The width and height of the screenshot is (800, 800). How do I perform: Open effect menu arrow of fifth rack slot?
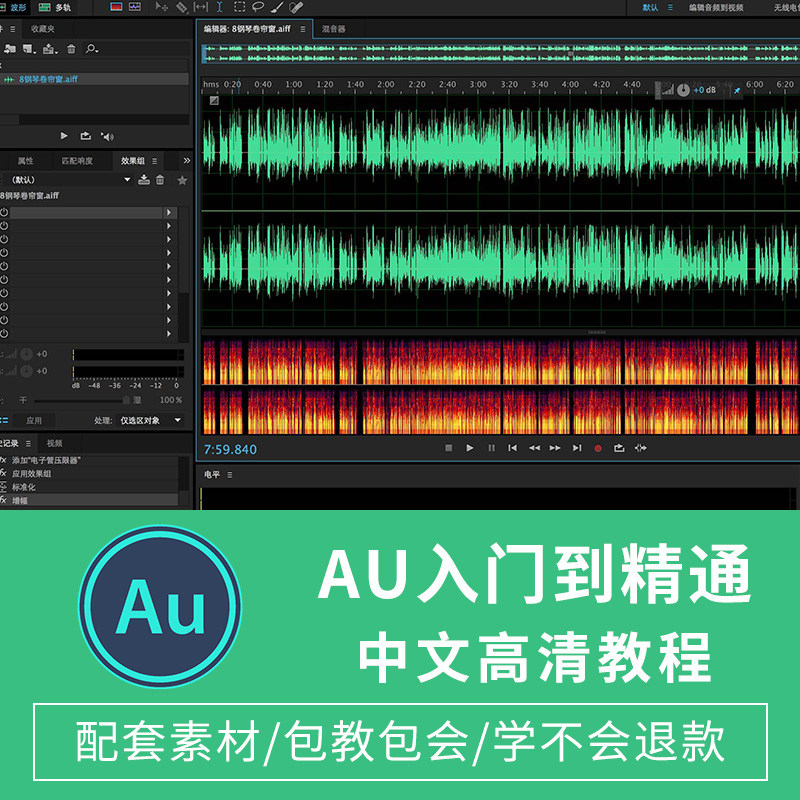tap(169, 266)
